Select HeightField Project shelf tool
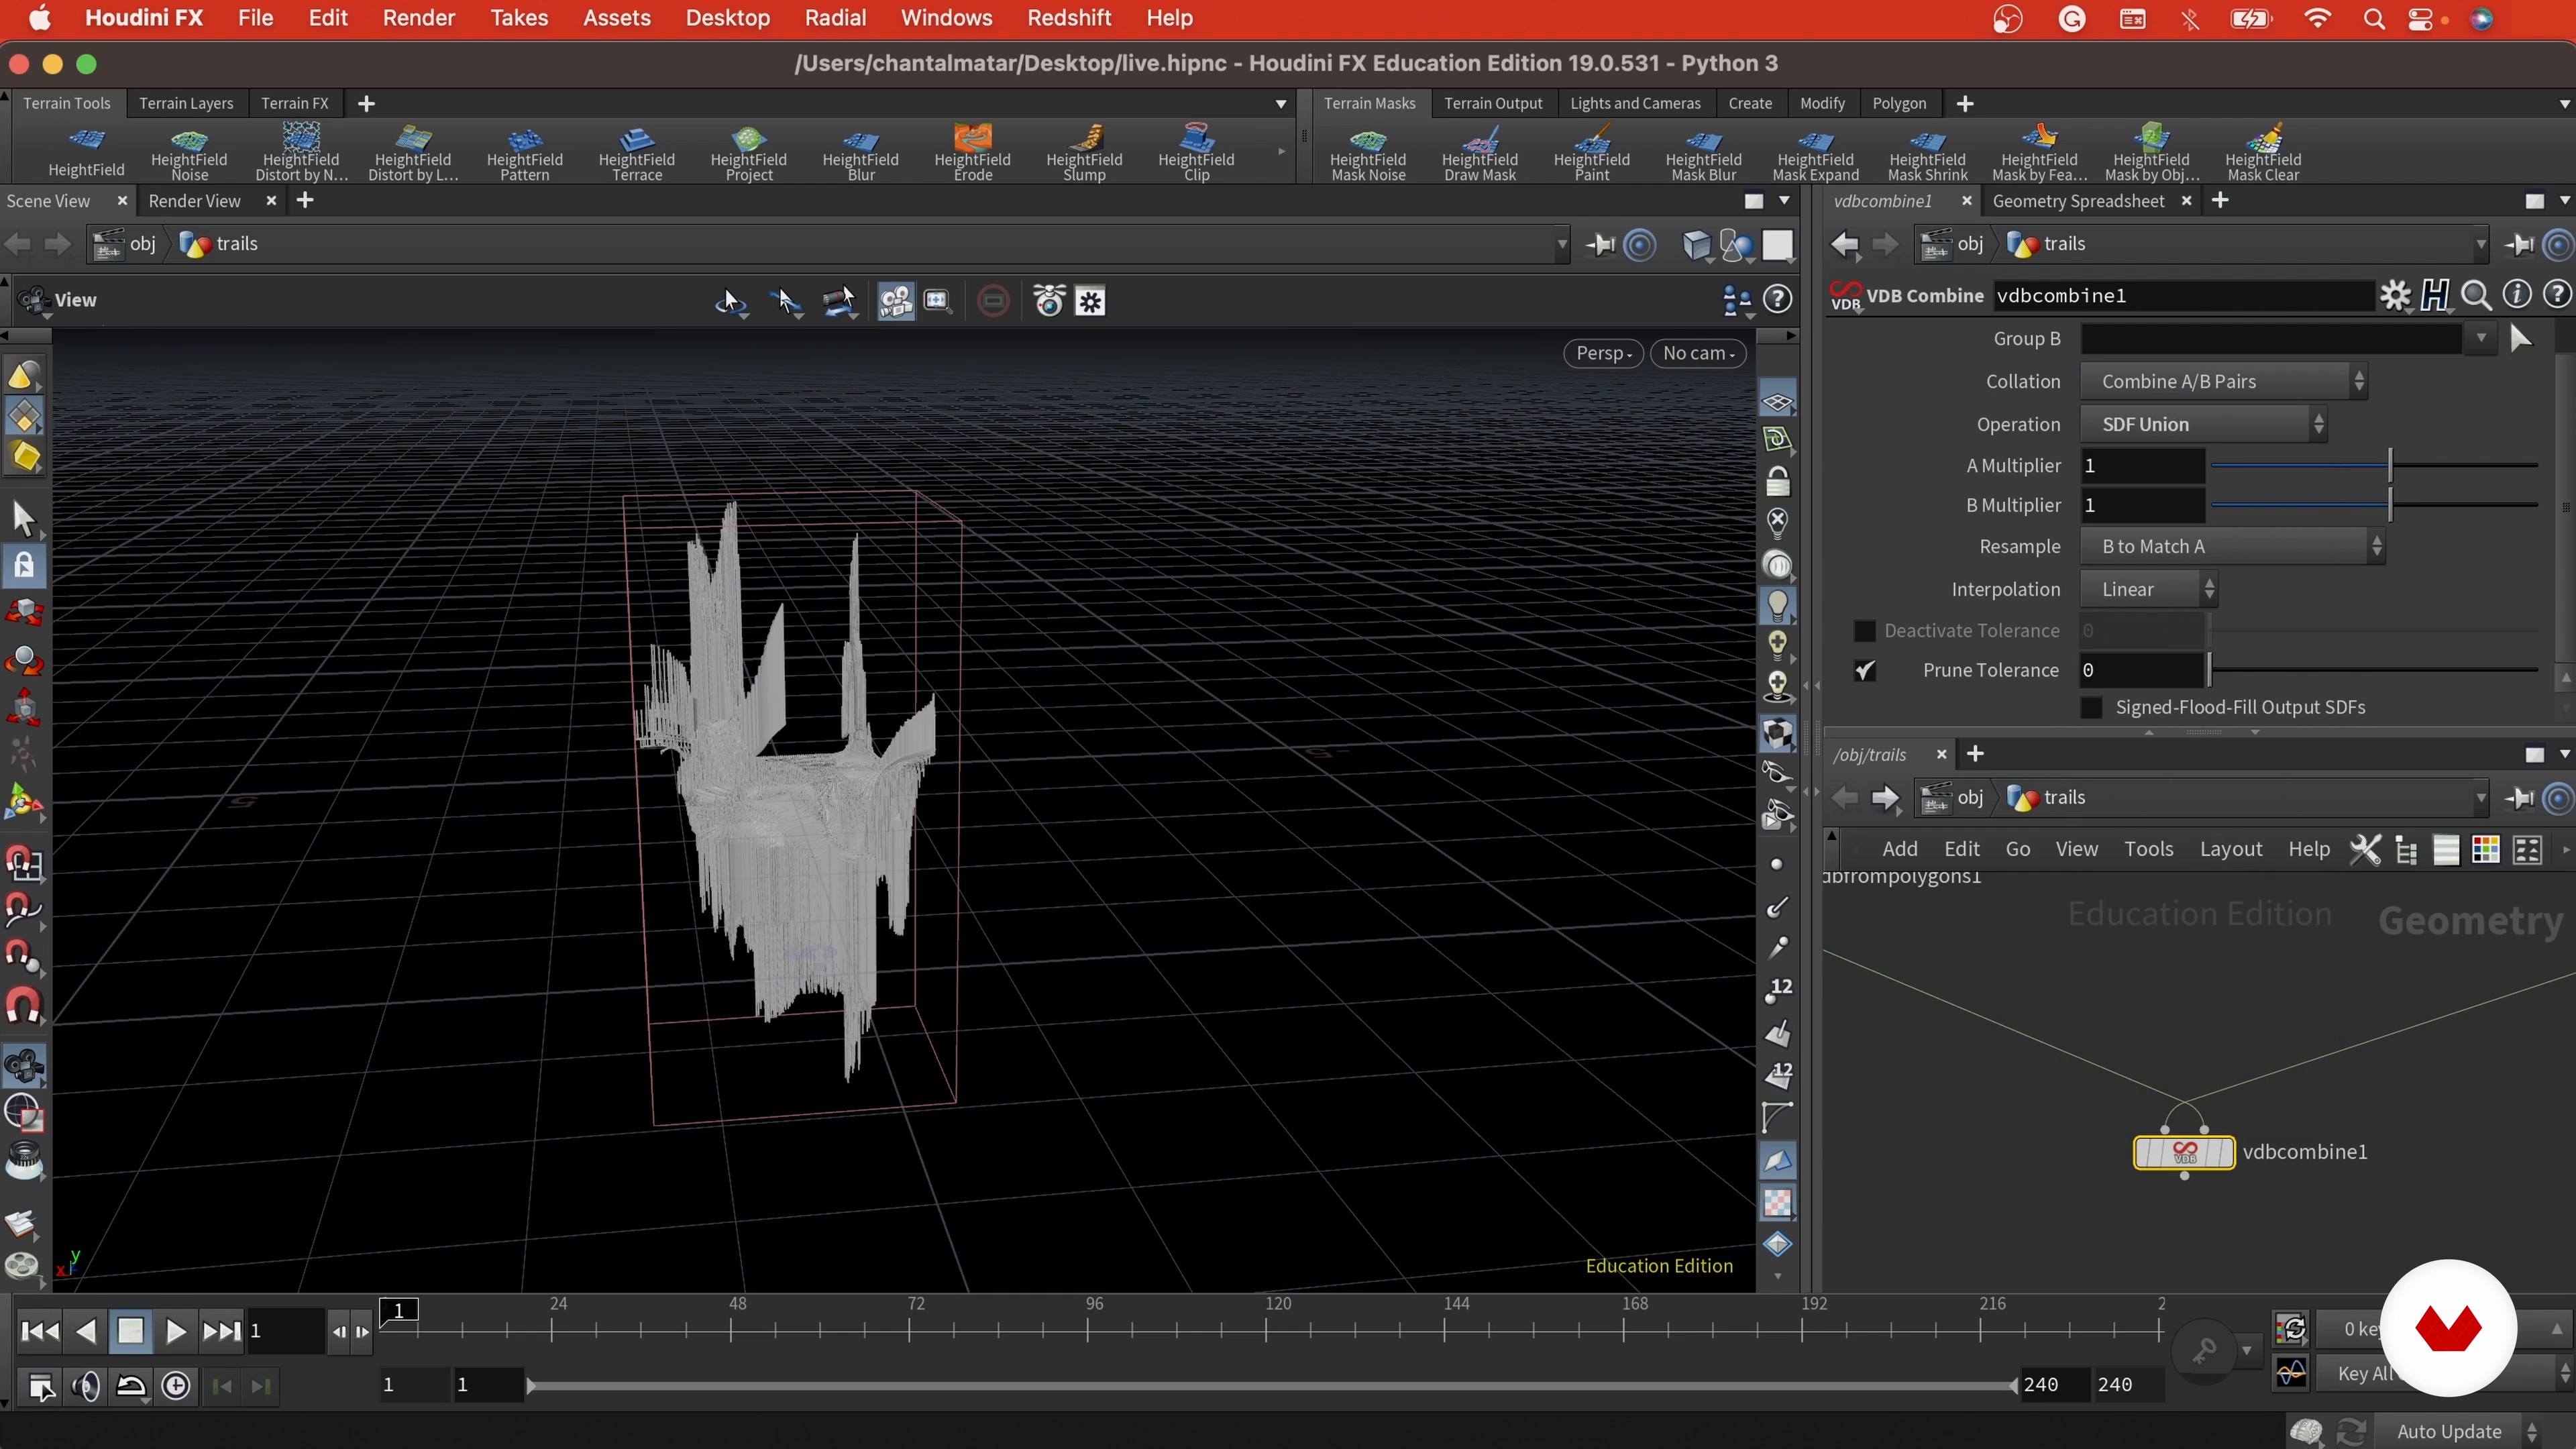2576x1449 pixels. pos(748,153)
